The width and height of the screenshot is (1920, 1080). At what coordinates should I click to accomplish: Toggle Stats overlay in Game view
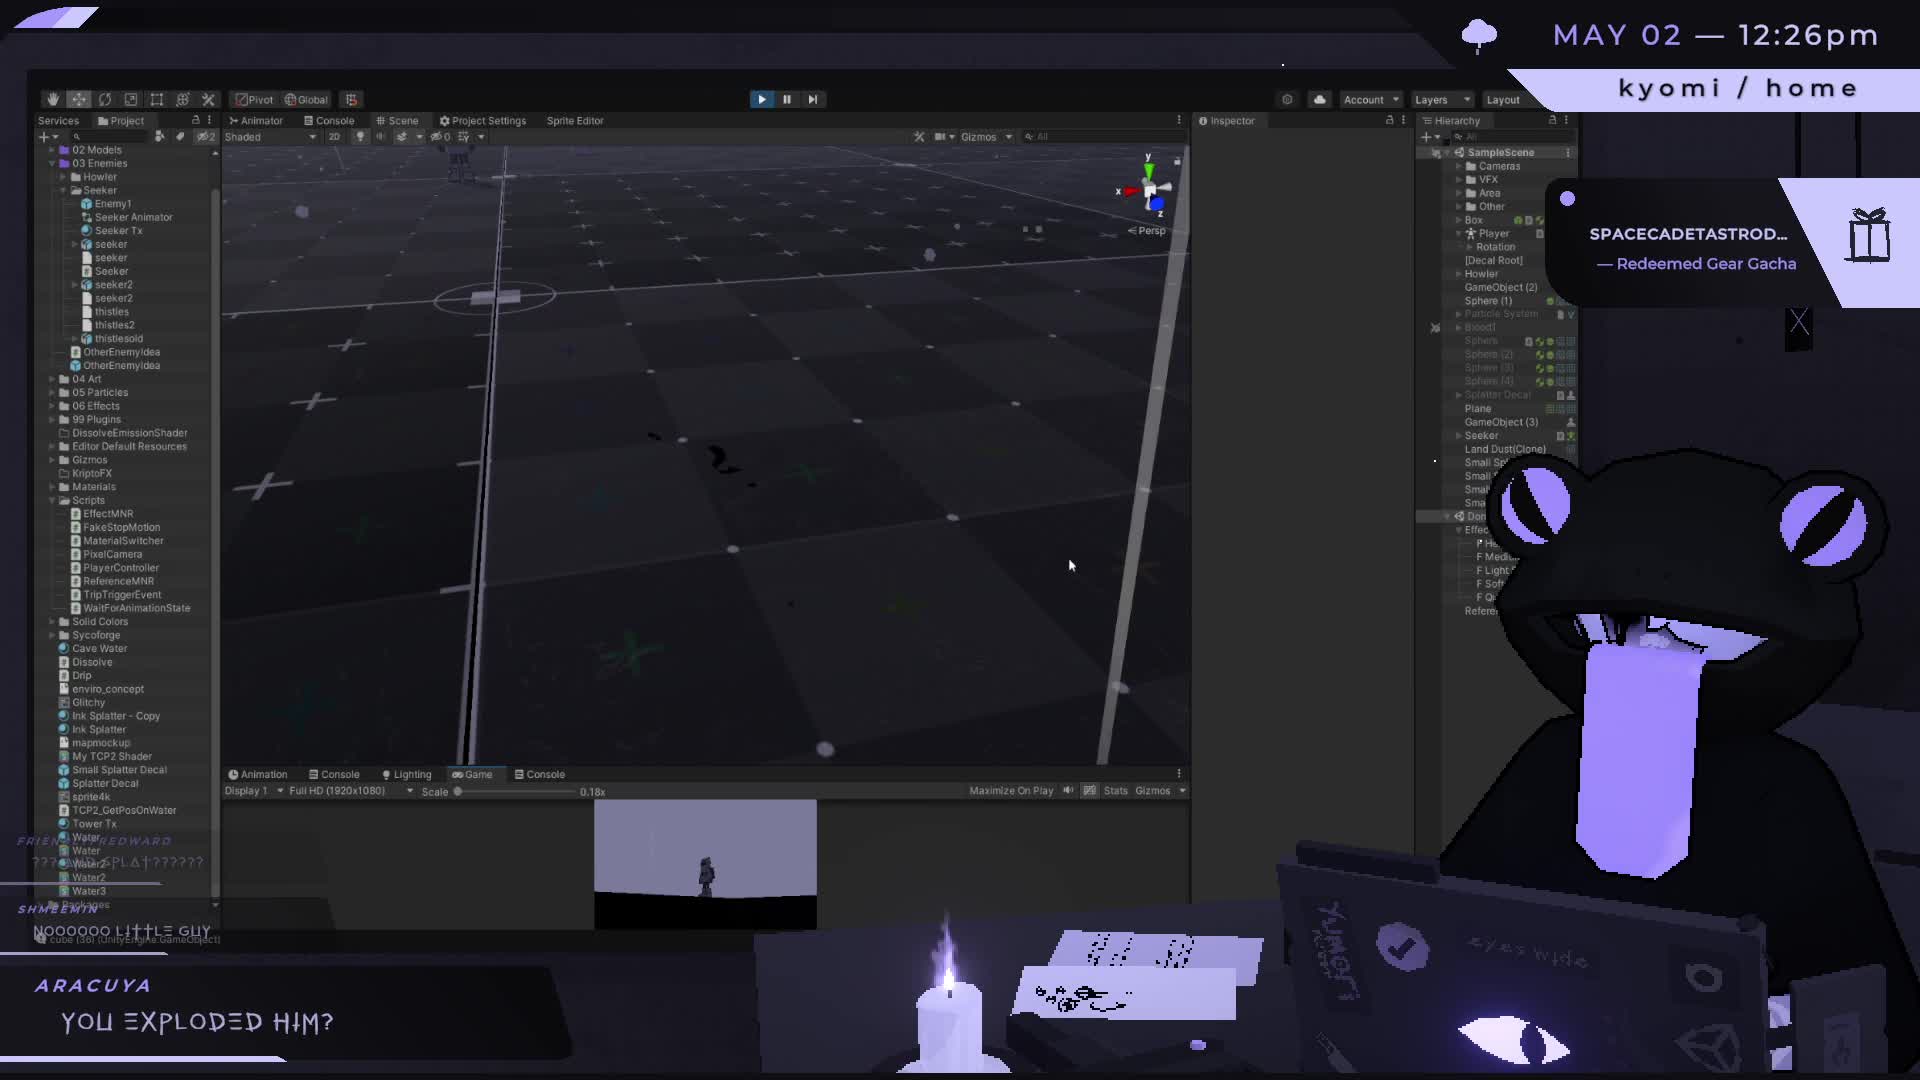(1115, 790)
